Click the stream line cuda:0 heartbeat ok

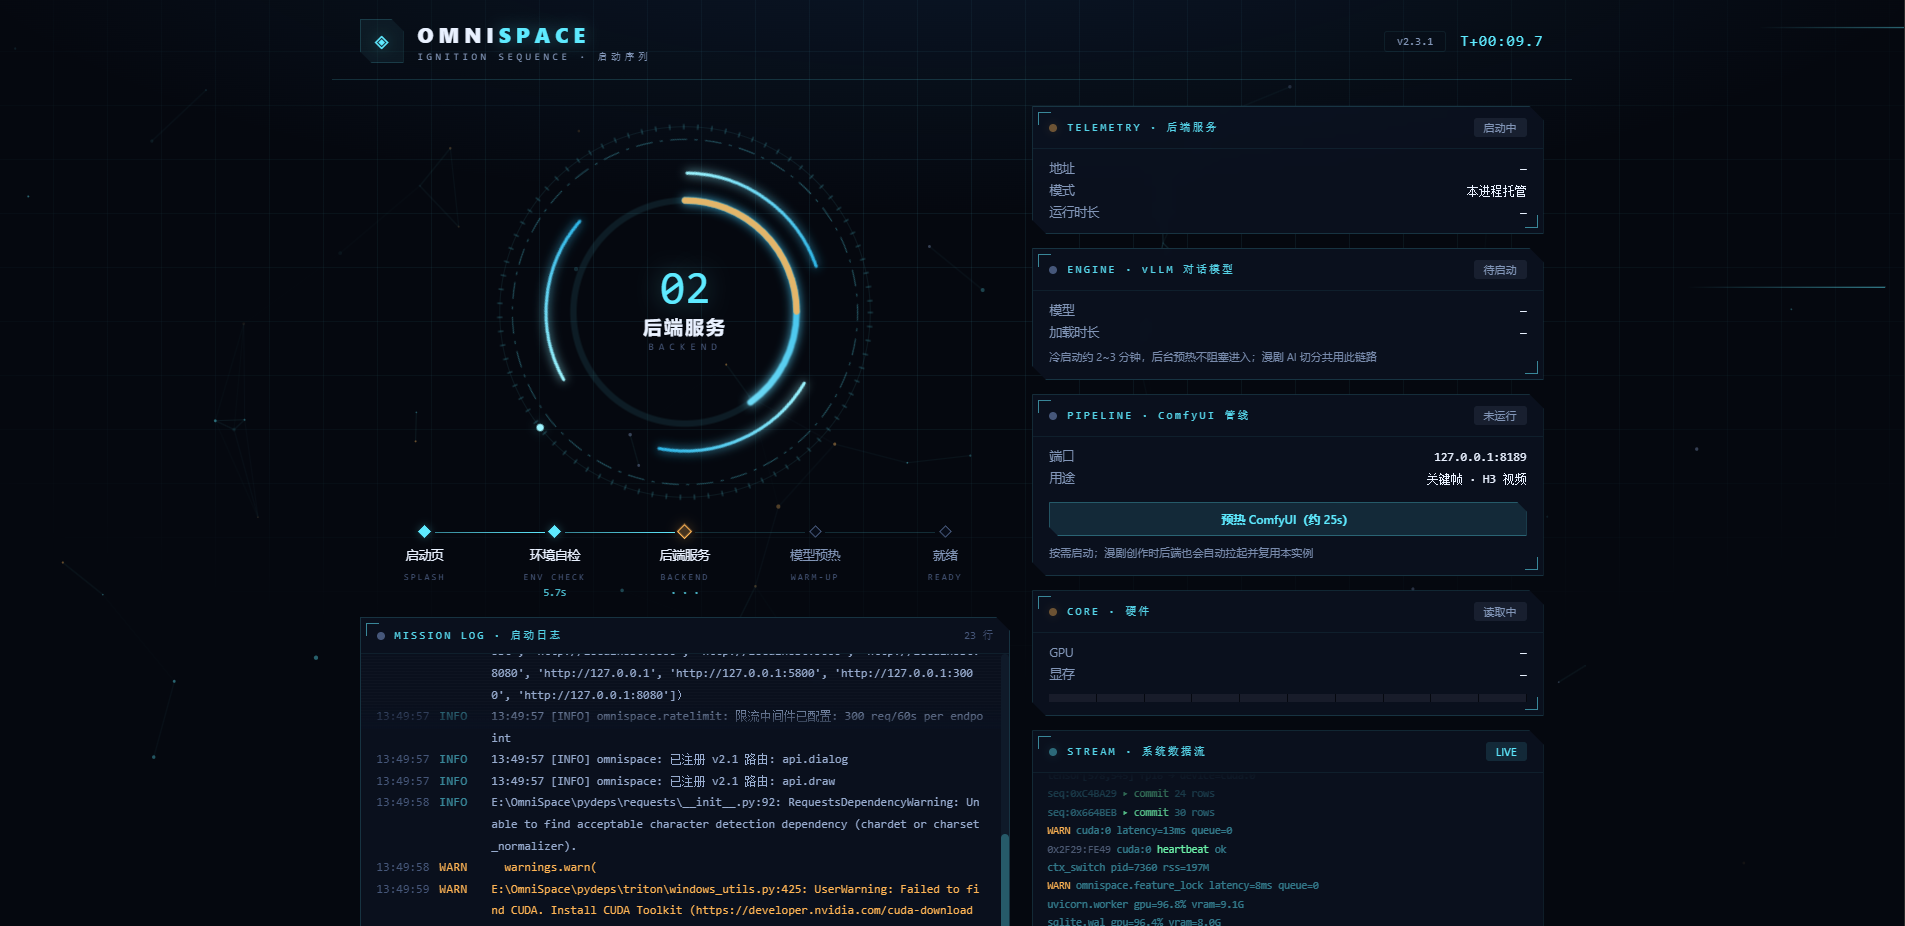[1137, 850]
